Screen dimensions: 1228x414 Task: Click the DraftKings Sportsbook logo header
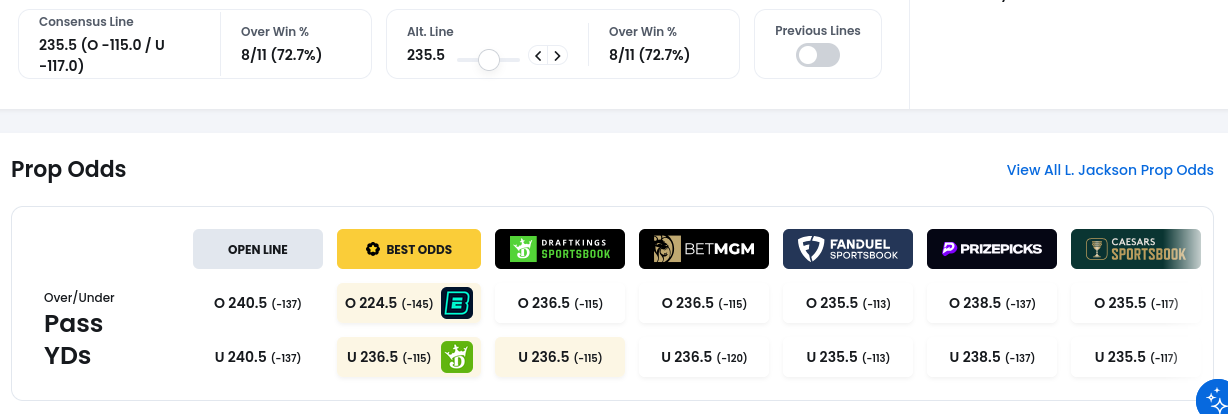point(560,249)
